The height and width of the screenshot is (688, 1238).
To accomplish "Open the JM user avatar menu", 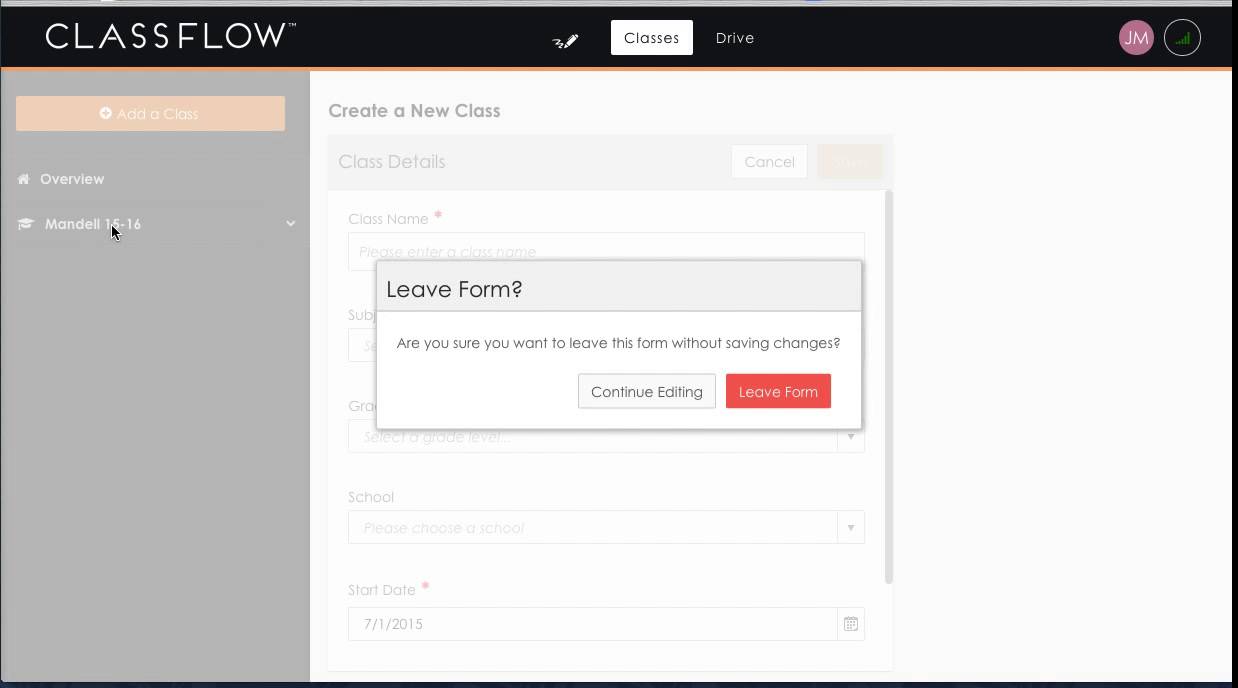I will (x=1136, y=38).
